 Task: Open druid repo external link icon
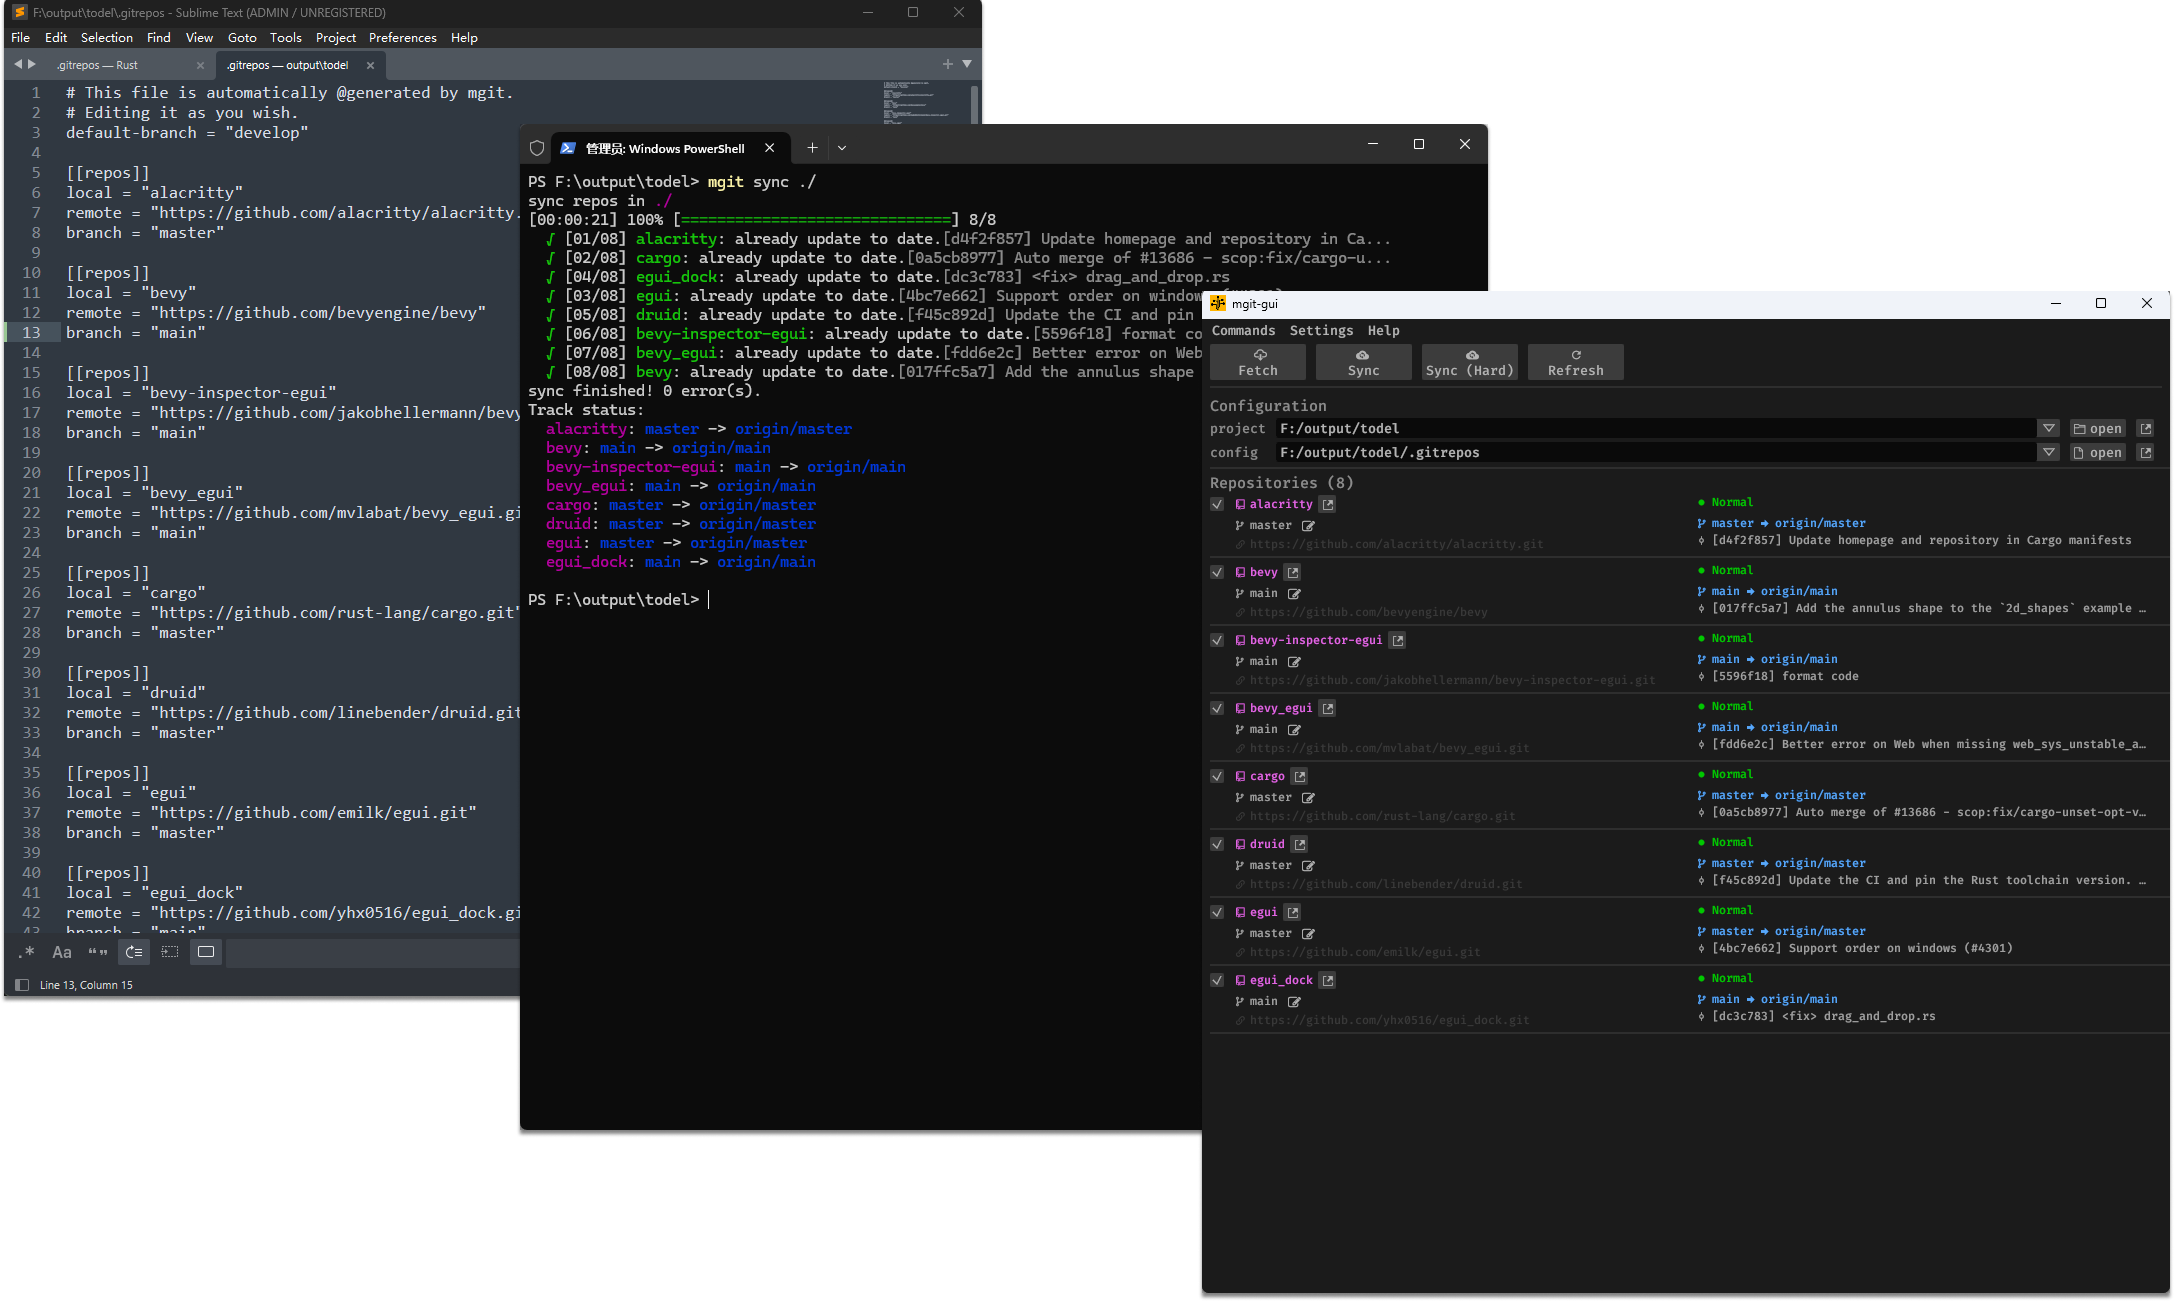1299,845
